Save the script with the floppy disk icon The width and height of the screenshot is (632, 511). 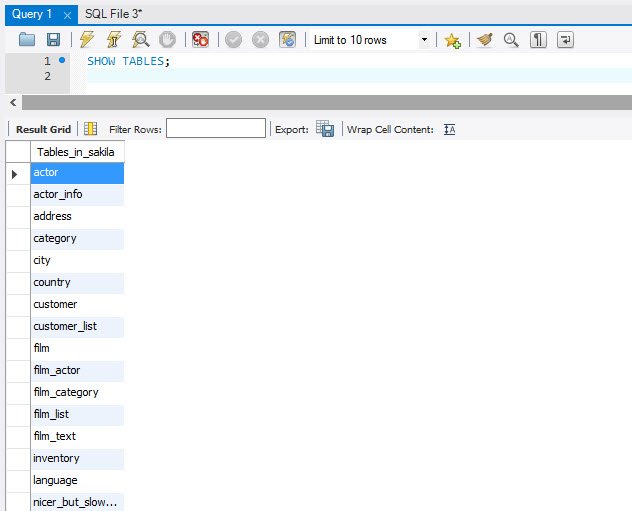tap(53, 39)
